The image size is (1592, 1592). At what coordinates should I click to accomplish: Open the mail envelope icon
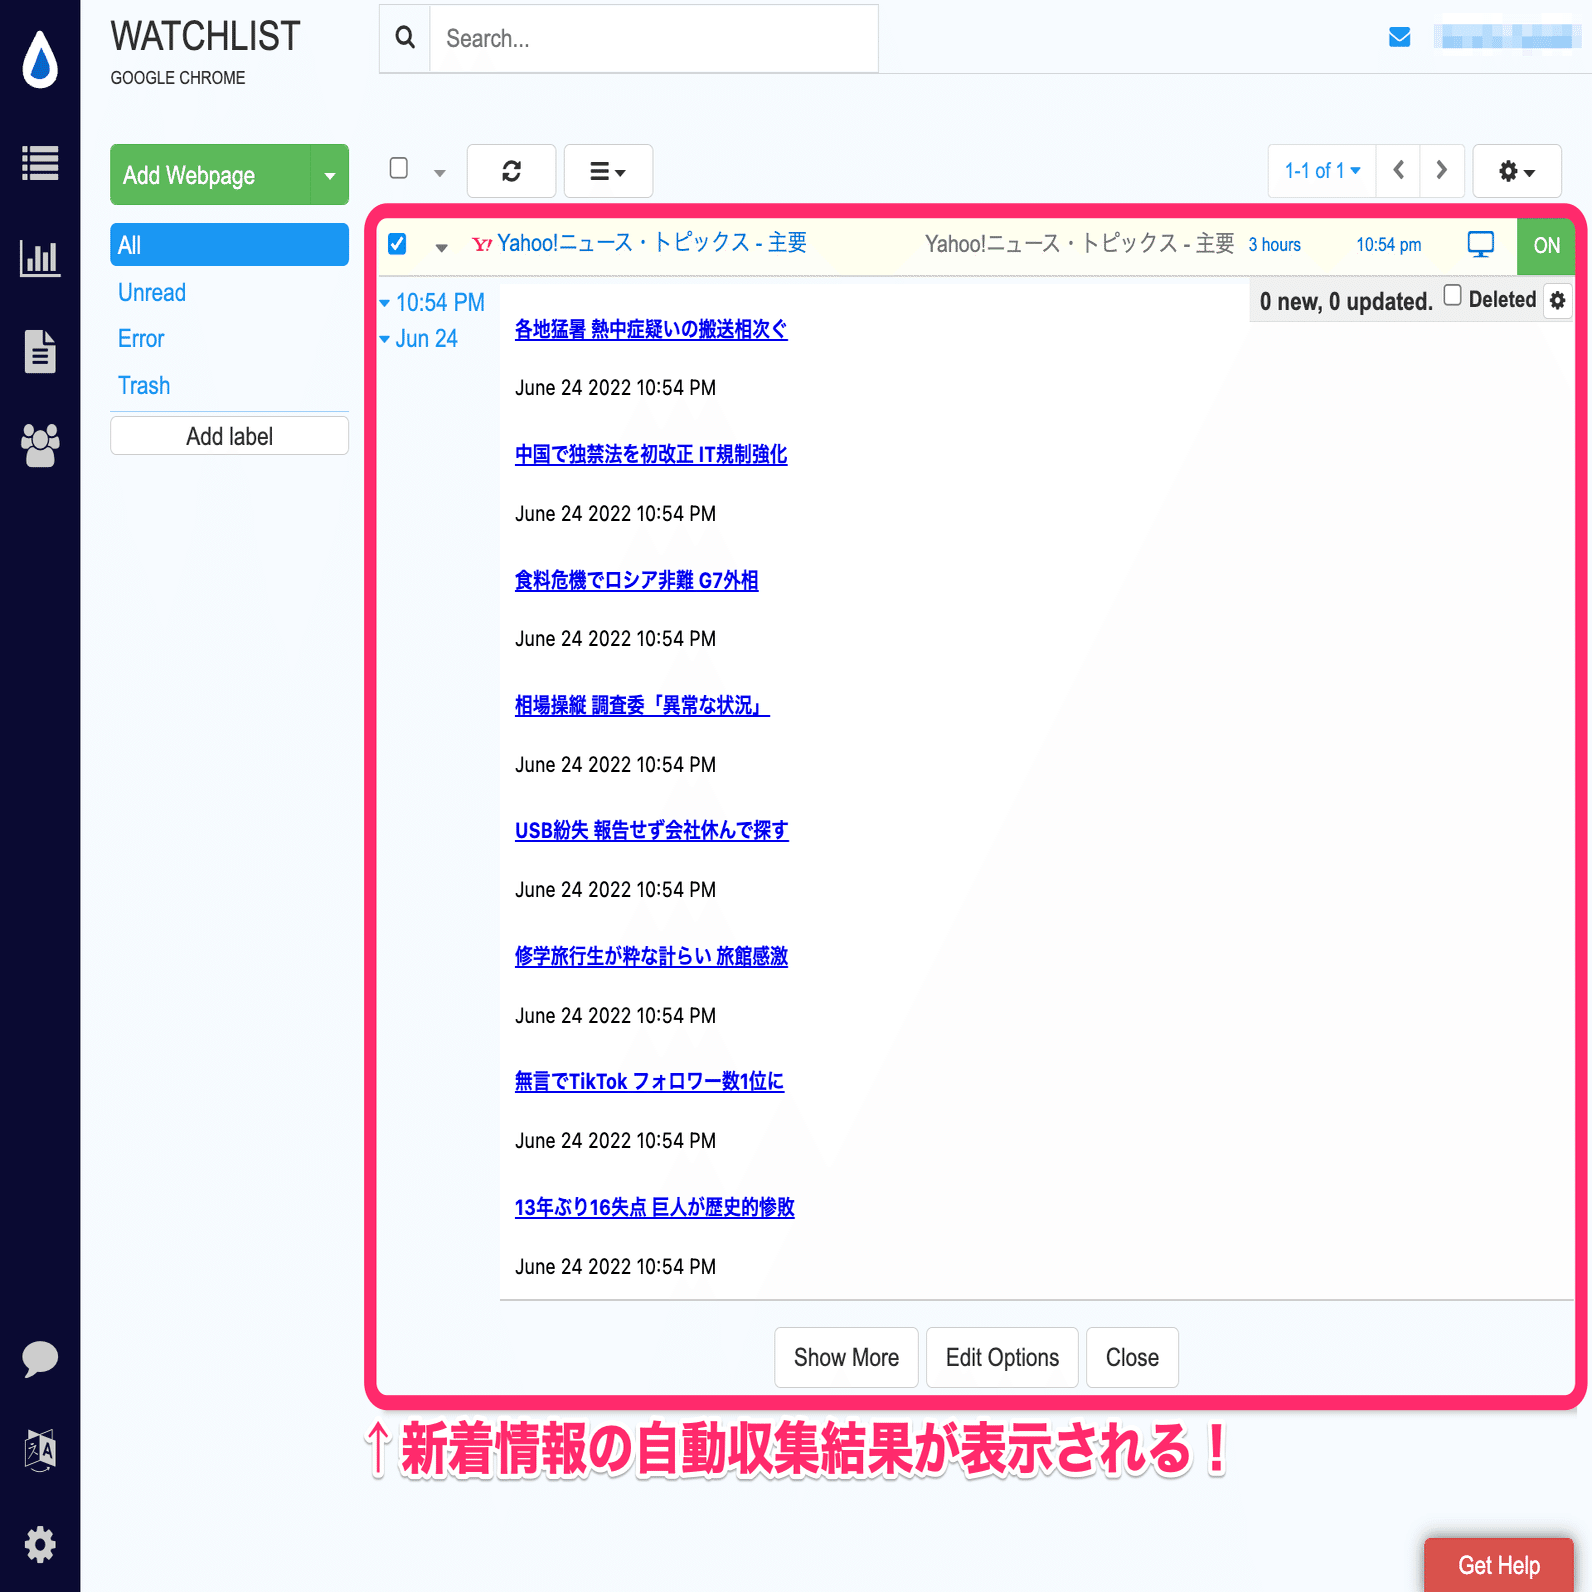click(1400, 37)
